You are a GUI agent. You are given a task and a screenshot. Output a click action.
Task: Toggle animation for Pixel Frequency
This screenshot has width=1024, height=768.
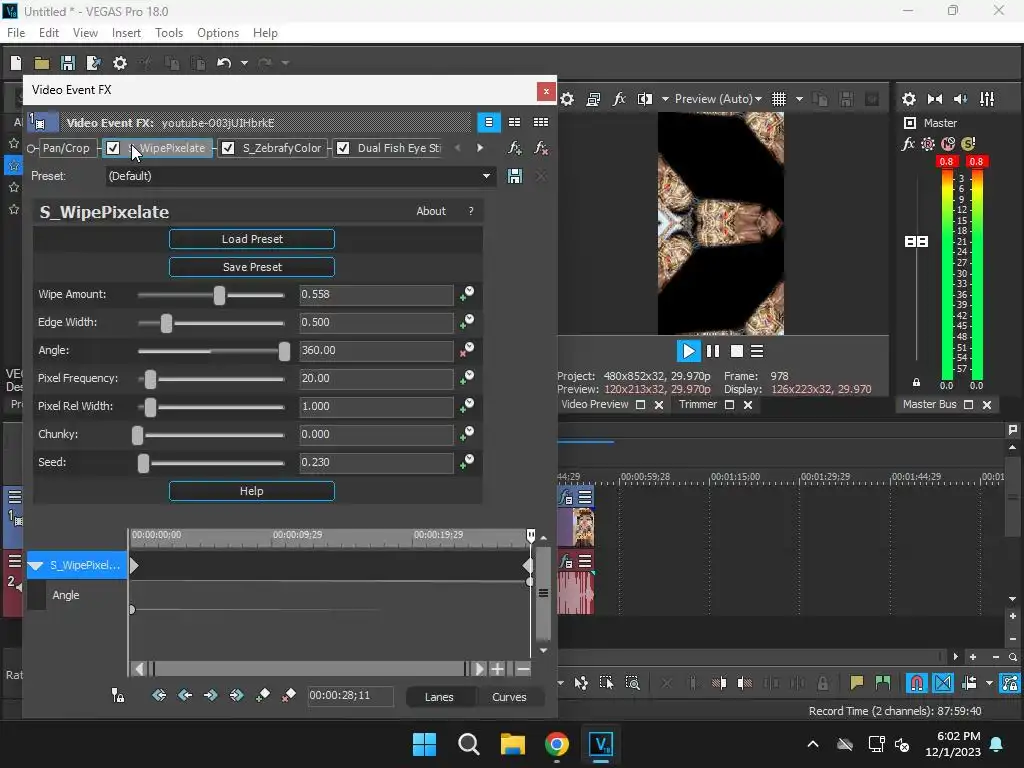click(466, 378)
